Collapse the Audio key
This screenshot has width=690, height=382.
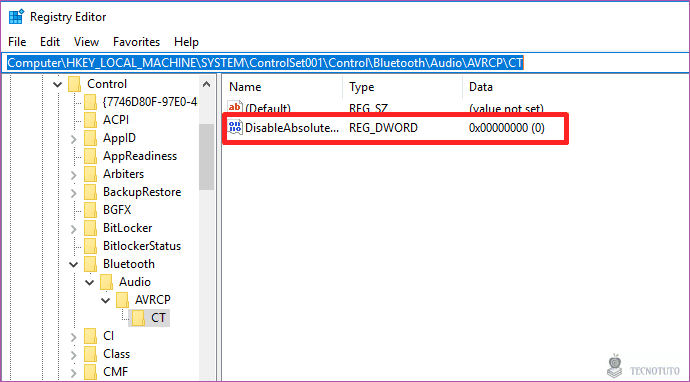[90, 283]
